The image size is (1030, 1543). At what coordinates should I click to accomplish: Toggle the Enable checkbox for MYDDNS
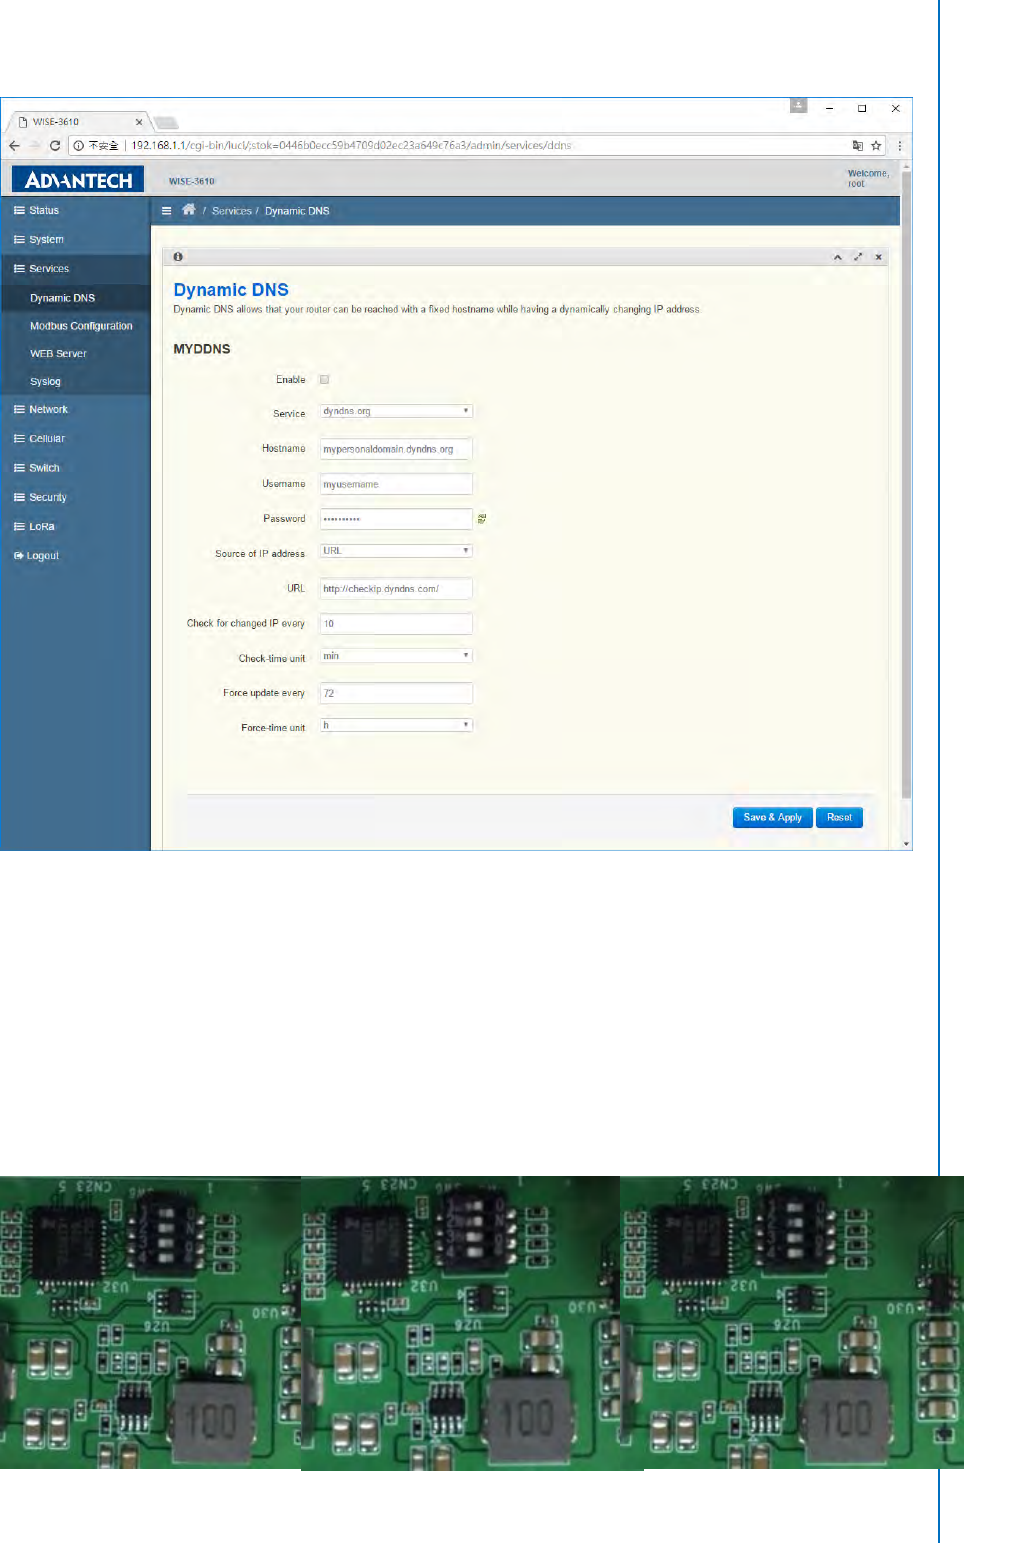[x=324, y=380]
